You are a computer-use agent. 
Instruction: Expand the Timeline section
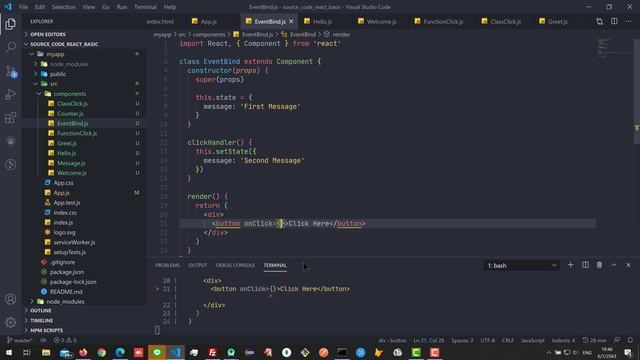click(x=42, y=320)
